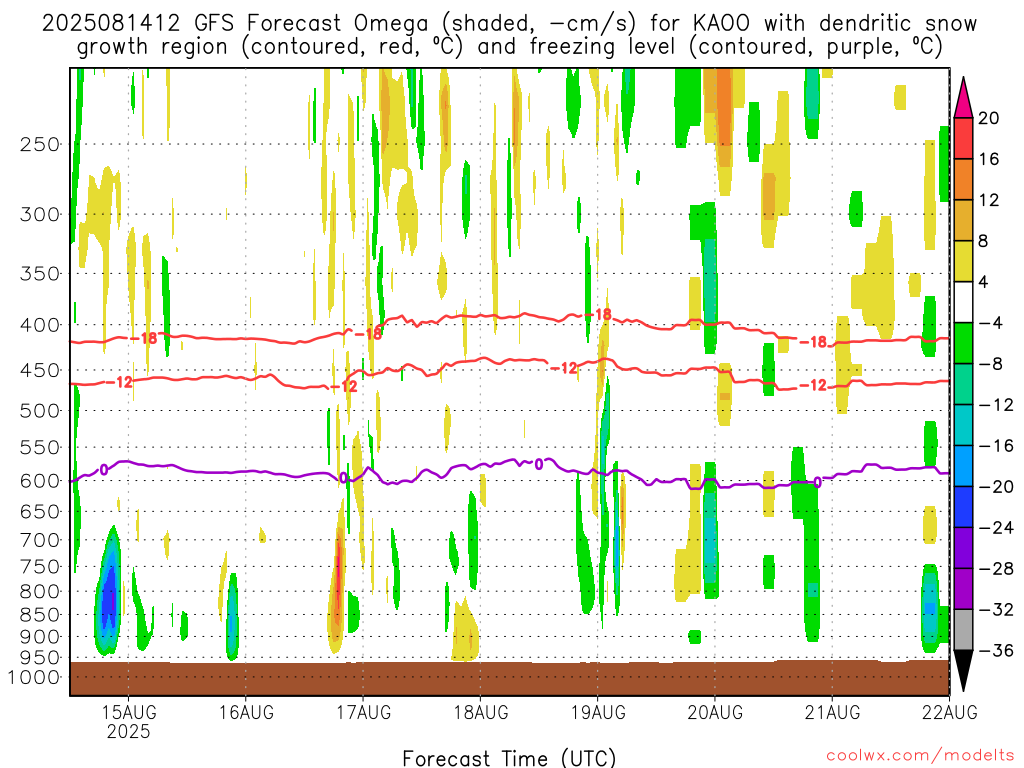The image size is (1024, 768).
Task: Click the 900 pressure level label
Action: point(40,637)
